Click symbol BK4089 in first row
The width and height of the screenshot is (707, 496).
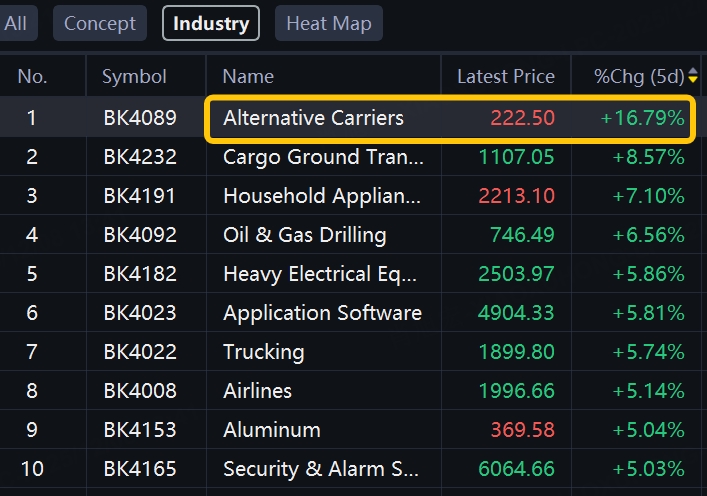click(140, 118)
